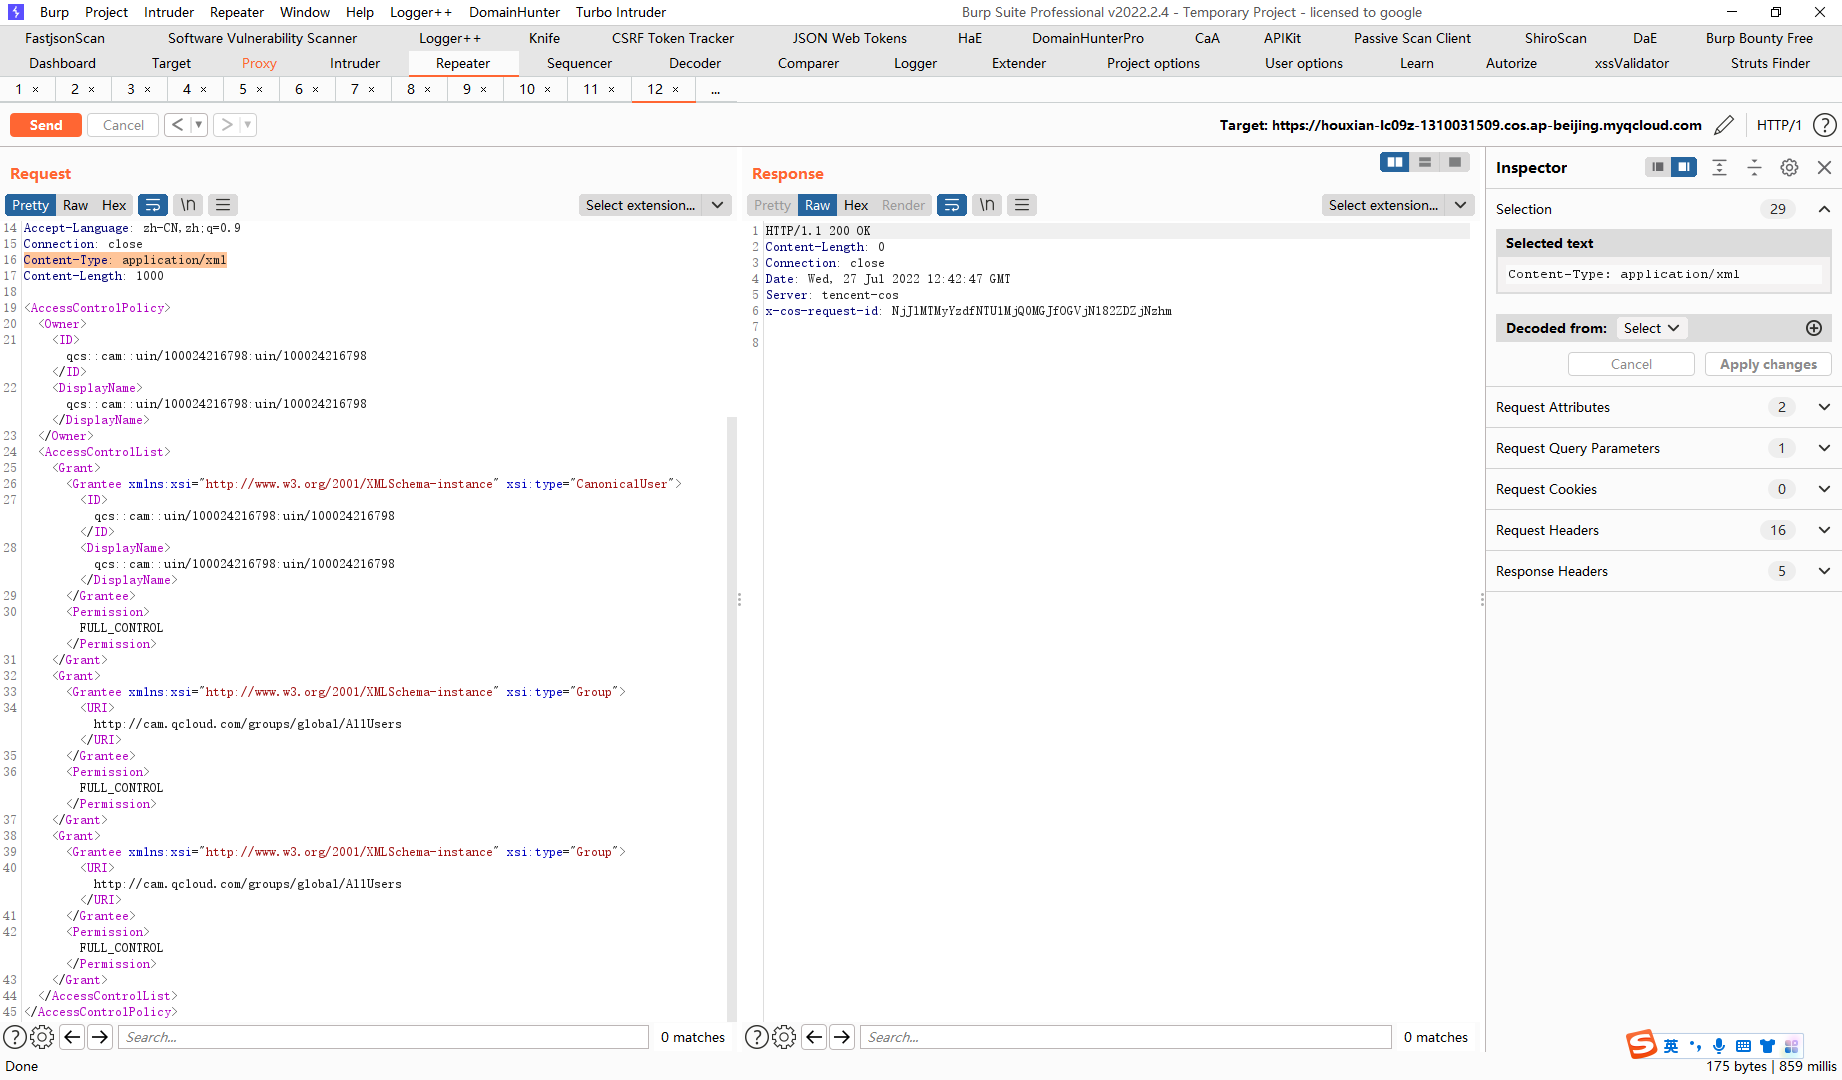This screenshot has width=1842, height=1080.
Task: Open Repeater help question mark icon
Action: point(1825,125)
